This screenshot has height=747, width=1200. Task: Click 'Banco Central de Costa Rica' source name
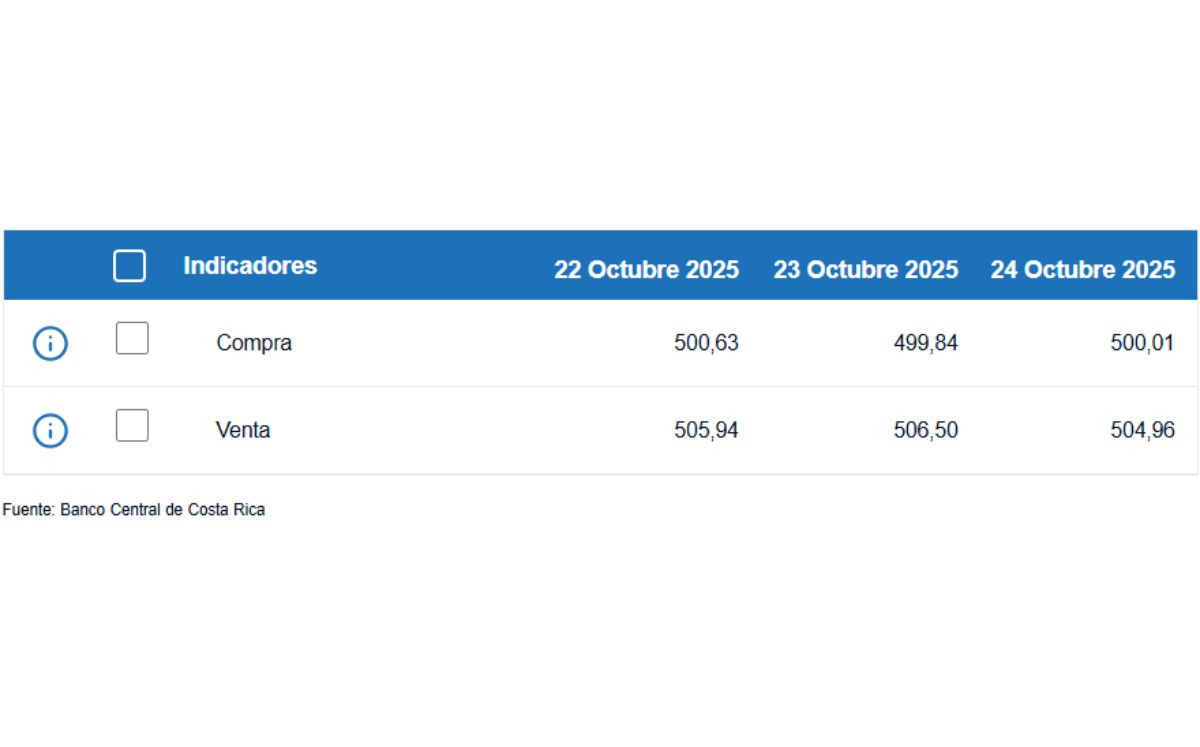163,510
